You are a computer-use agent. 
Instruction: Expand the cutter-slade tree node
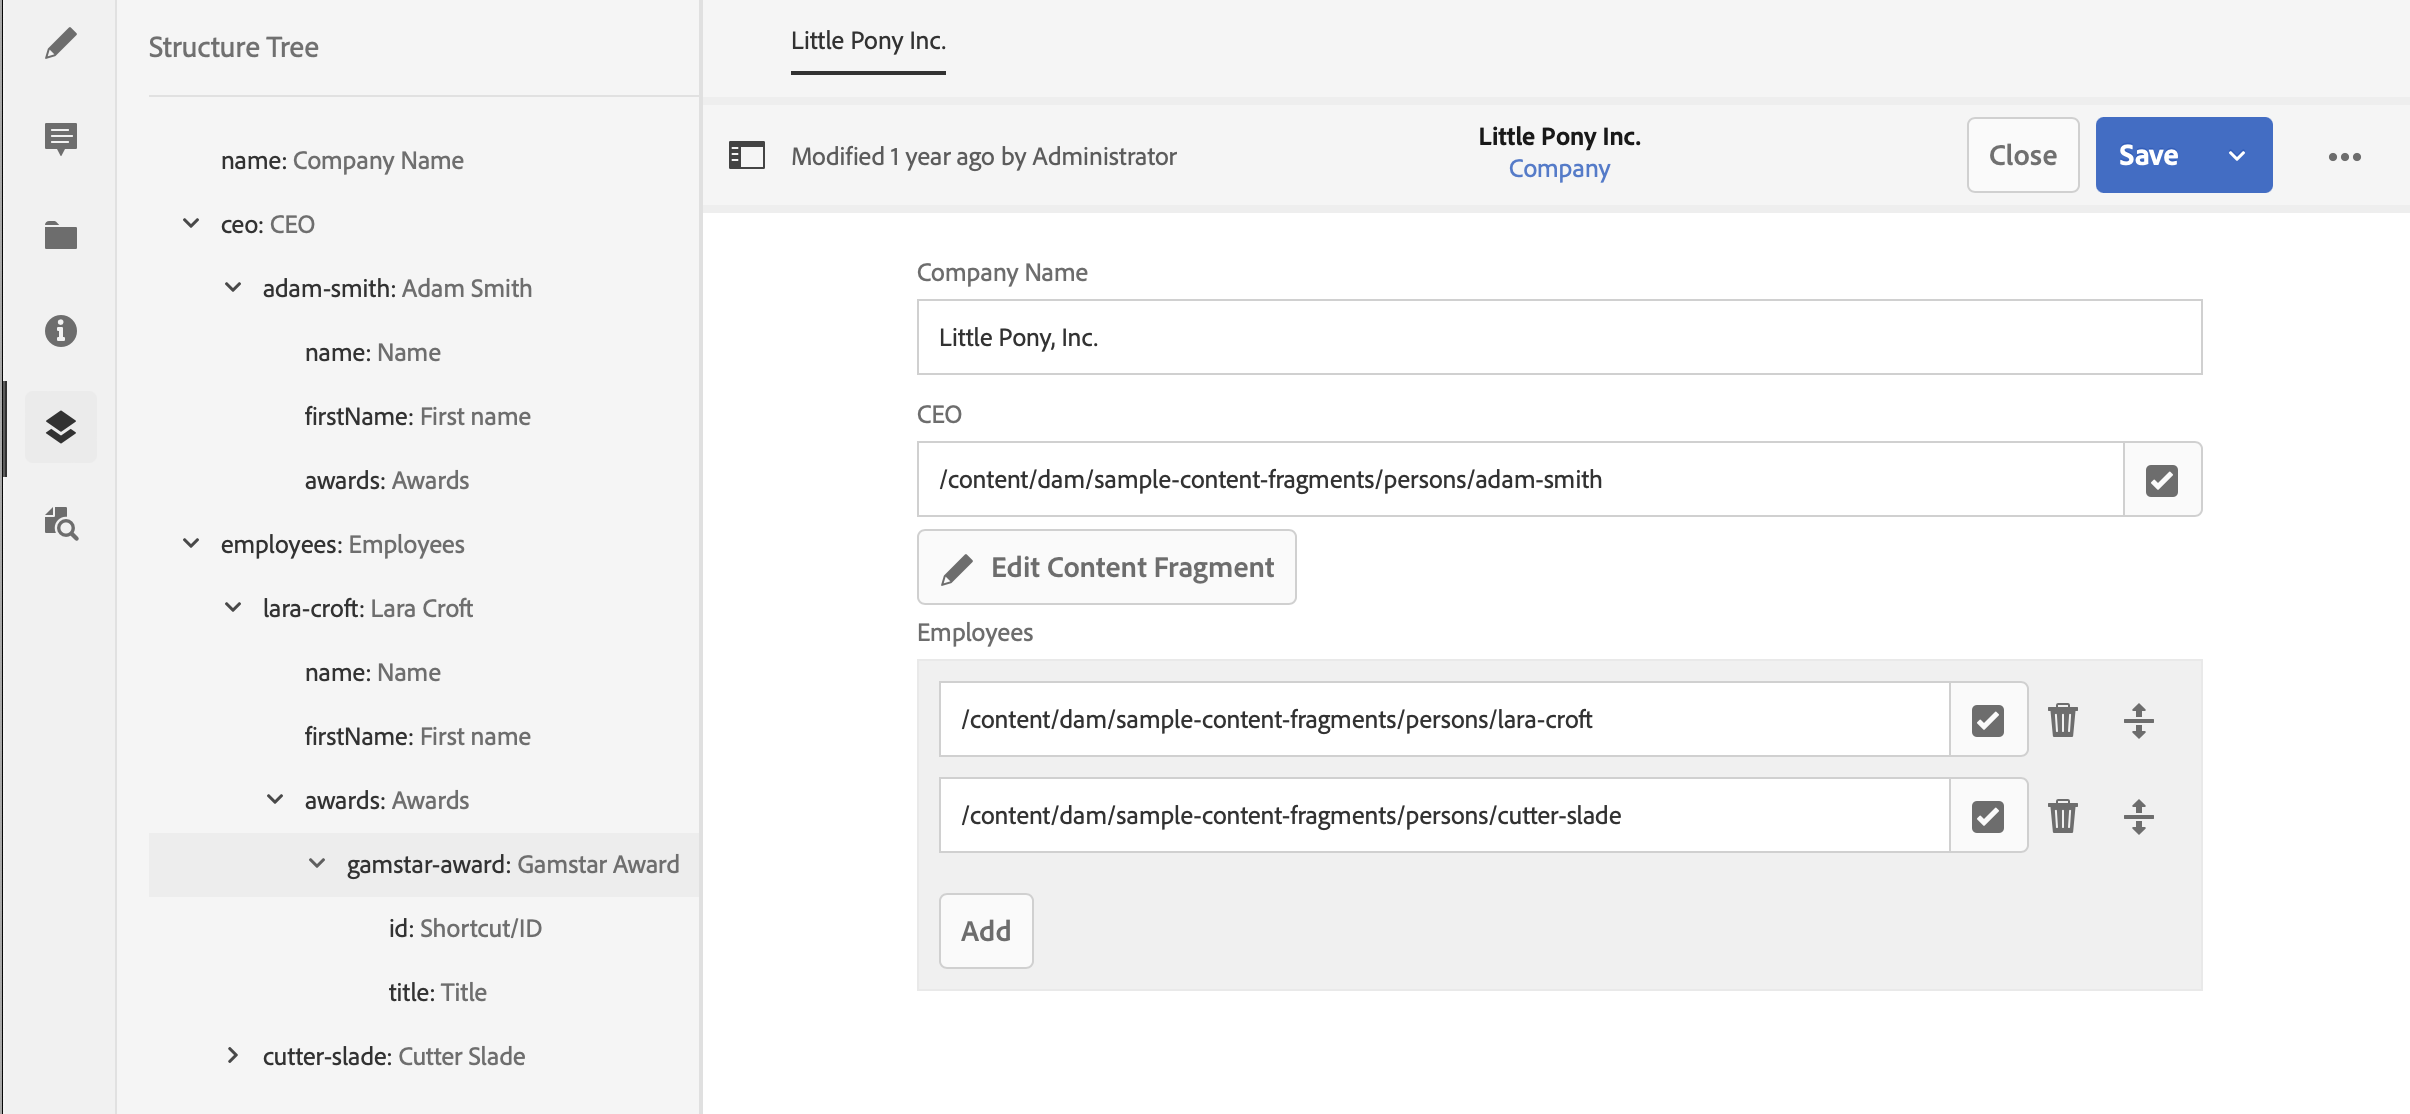233,1056
